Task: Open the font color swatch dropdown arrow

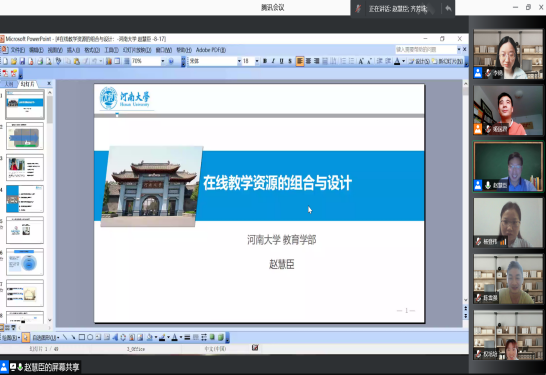Action: coord(403,61)
